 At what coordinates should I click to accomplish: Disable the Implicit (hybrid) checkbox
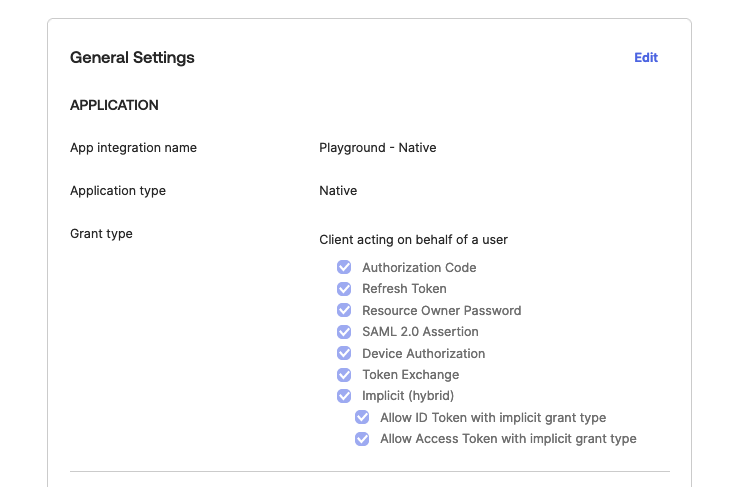tap(344, 396)
